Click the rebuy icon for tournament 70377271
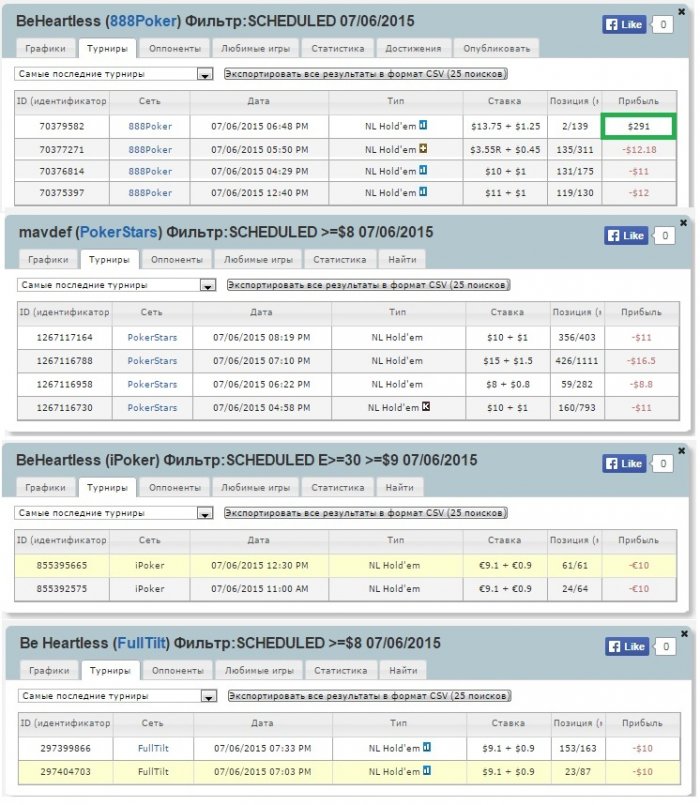Screen dimensions: 700x805 pyautogui.click(x=423, y=148)
